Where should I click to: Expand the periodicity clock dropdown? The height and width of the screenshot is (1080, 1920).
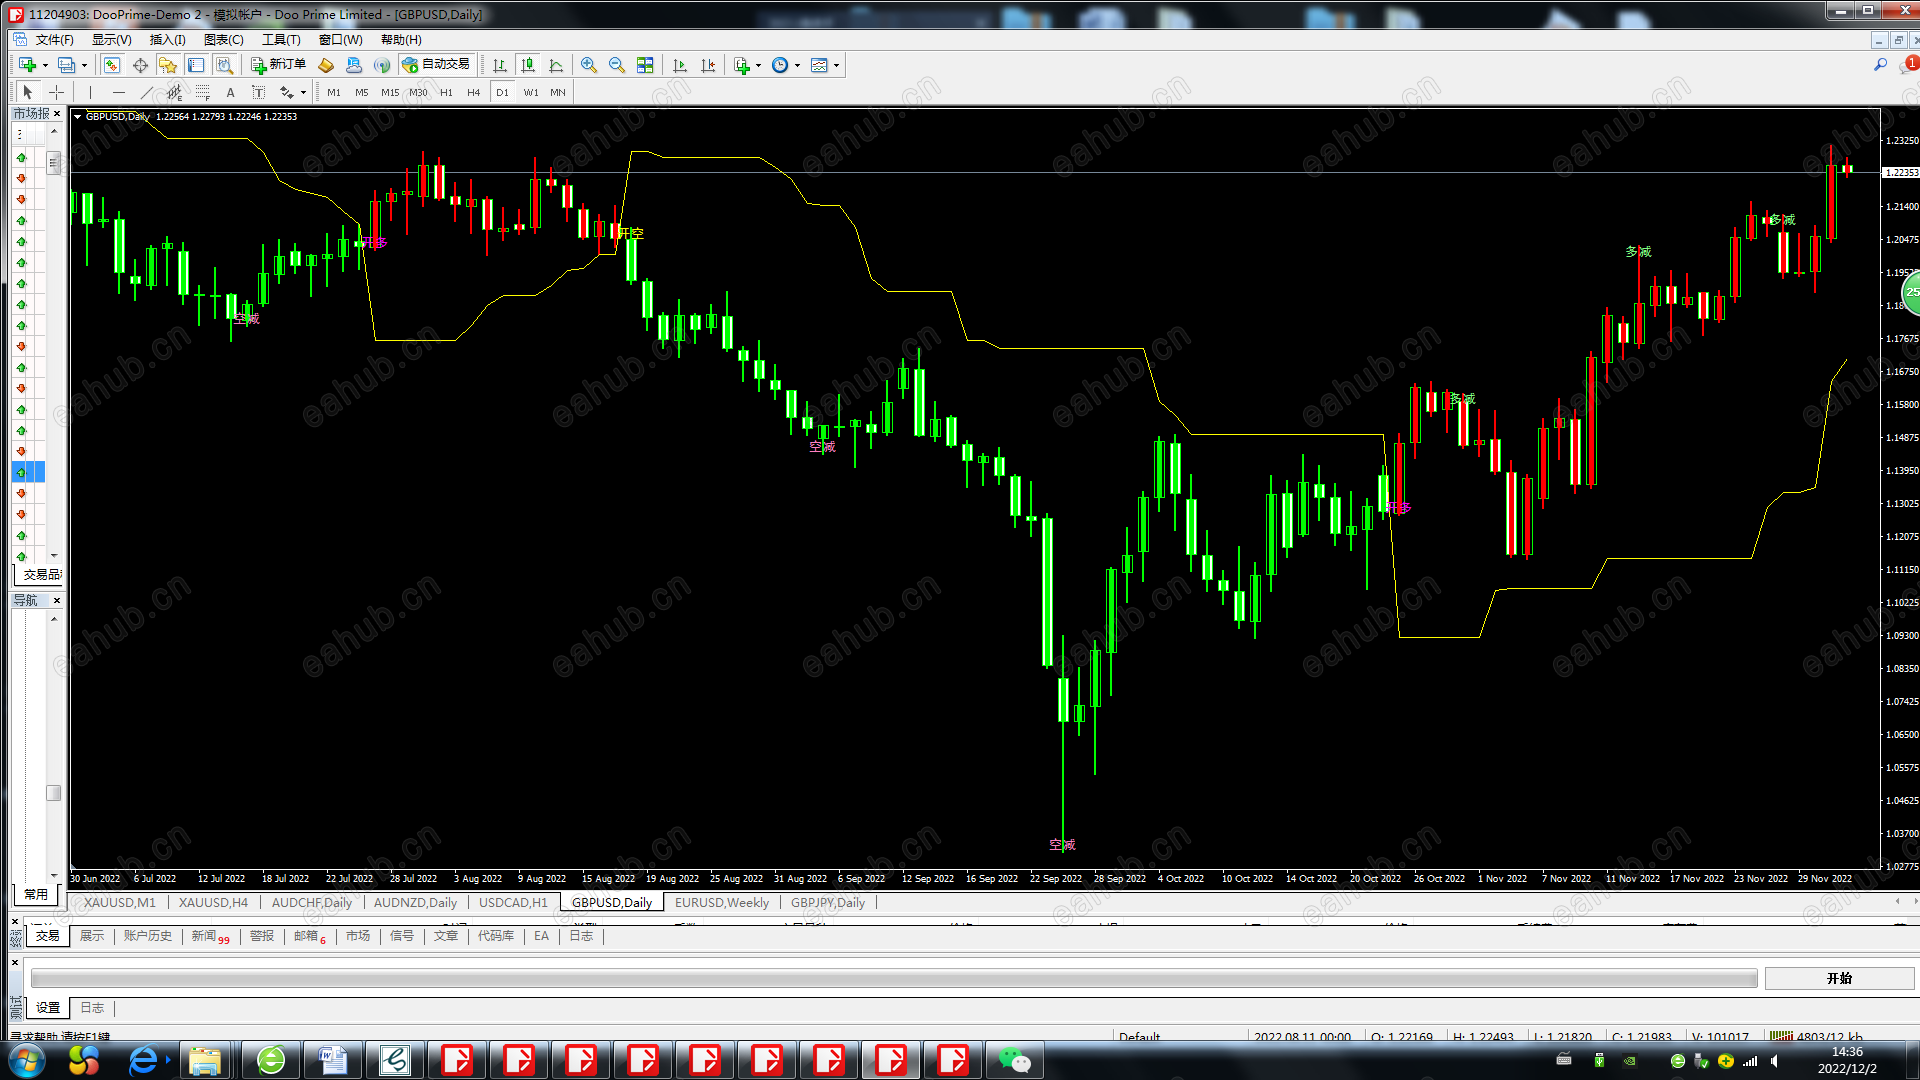797,65
